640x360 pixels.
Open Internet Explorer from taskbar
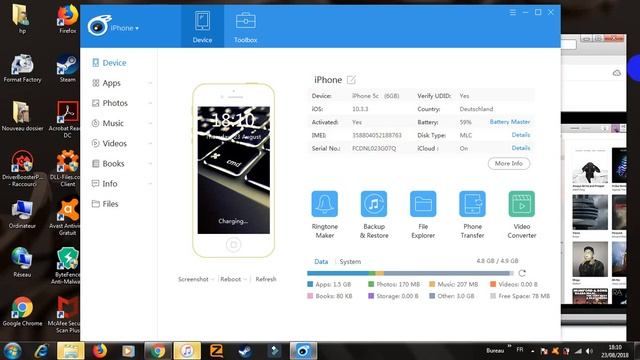(x=42, y=351)
